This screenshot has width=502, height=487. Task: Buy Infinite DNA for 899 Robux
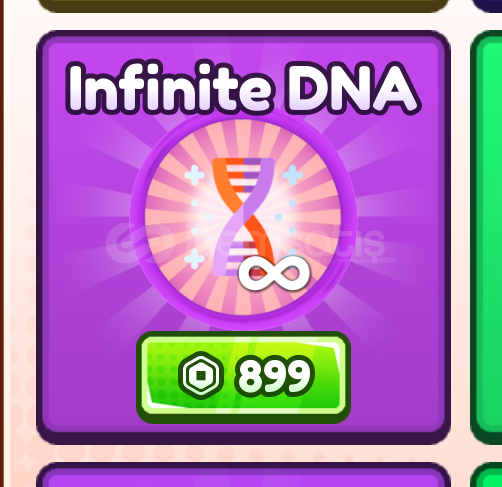coord(243,377)
